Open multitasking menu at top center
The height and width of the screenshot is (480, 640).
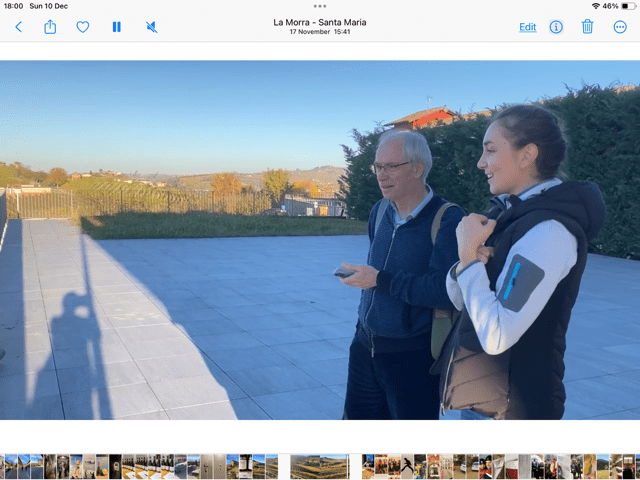pos(320,6)
